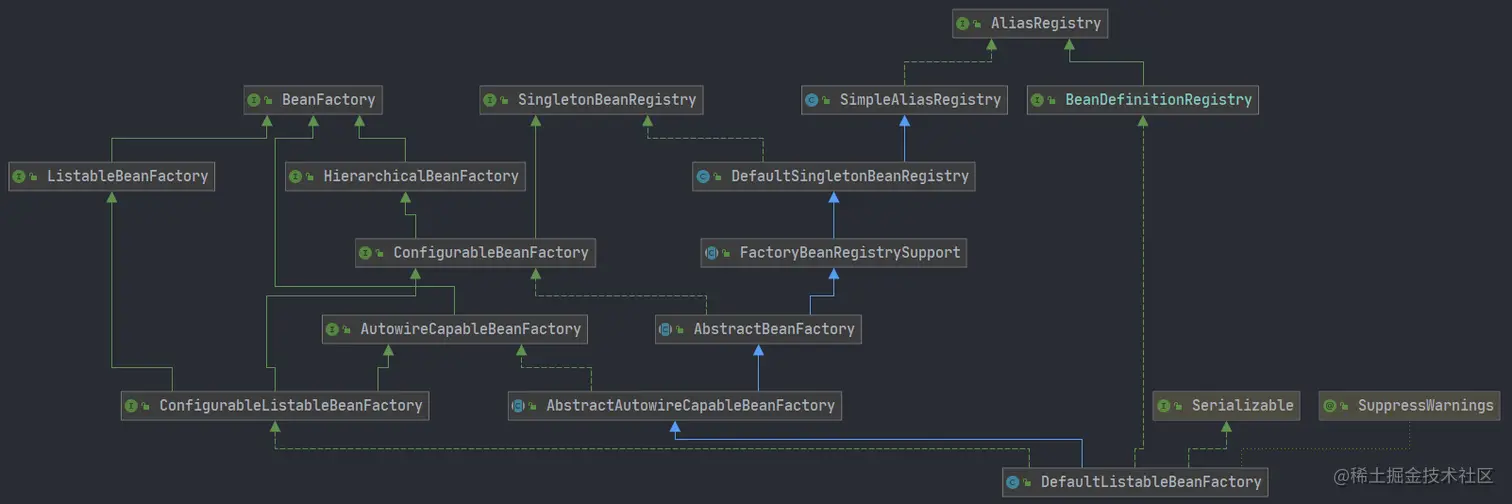Click the annotation icon beside SuppressWarnings

tap(1330, 406)
